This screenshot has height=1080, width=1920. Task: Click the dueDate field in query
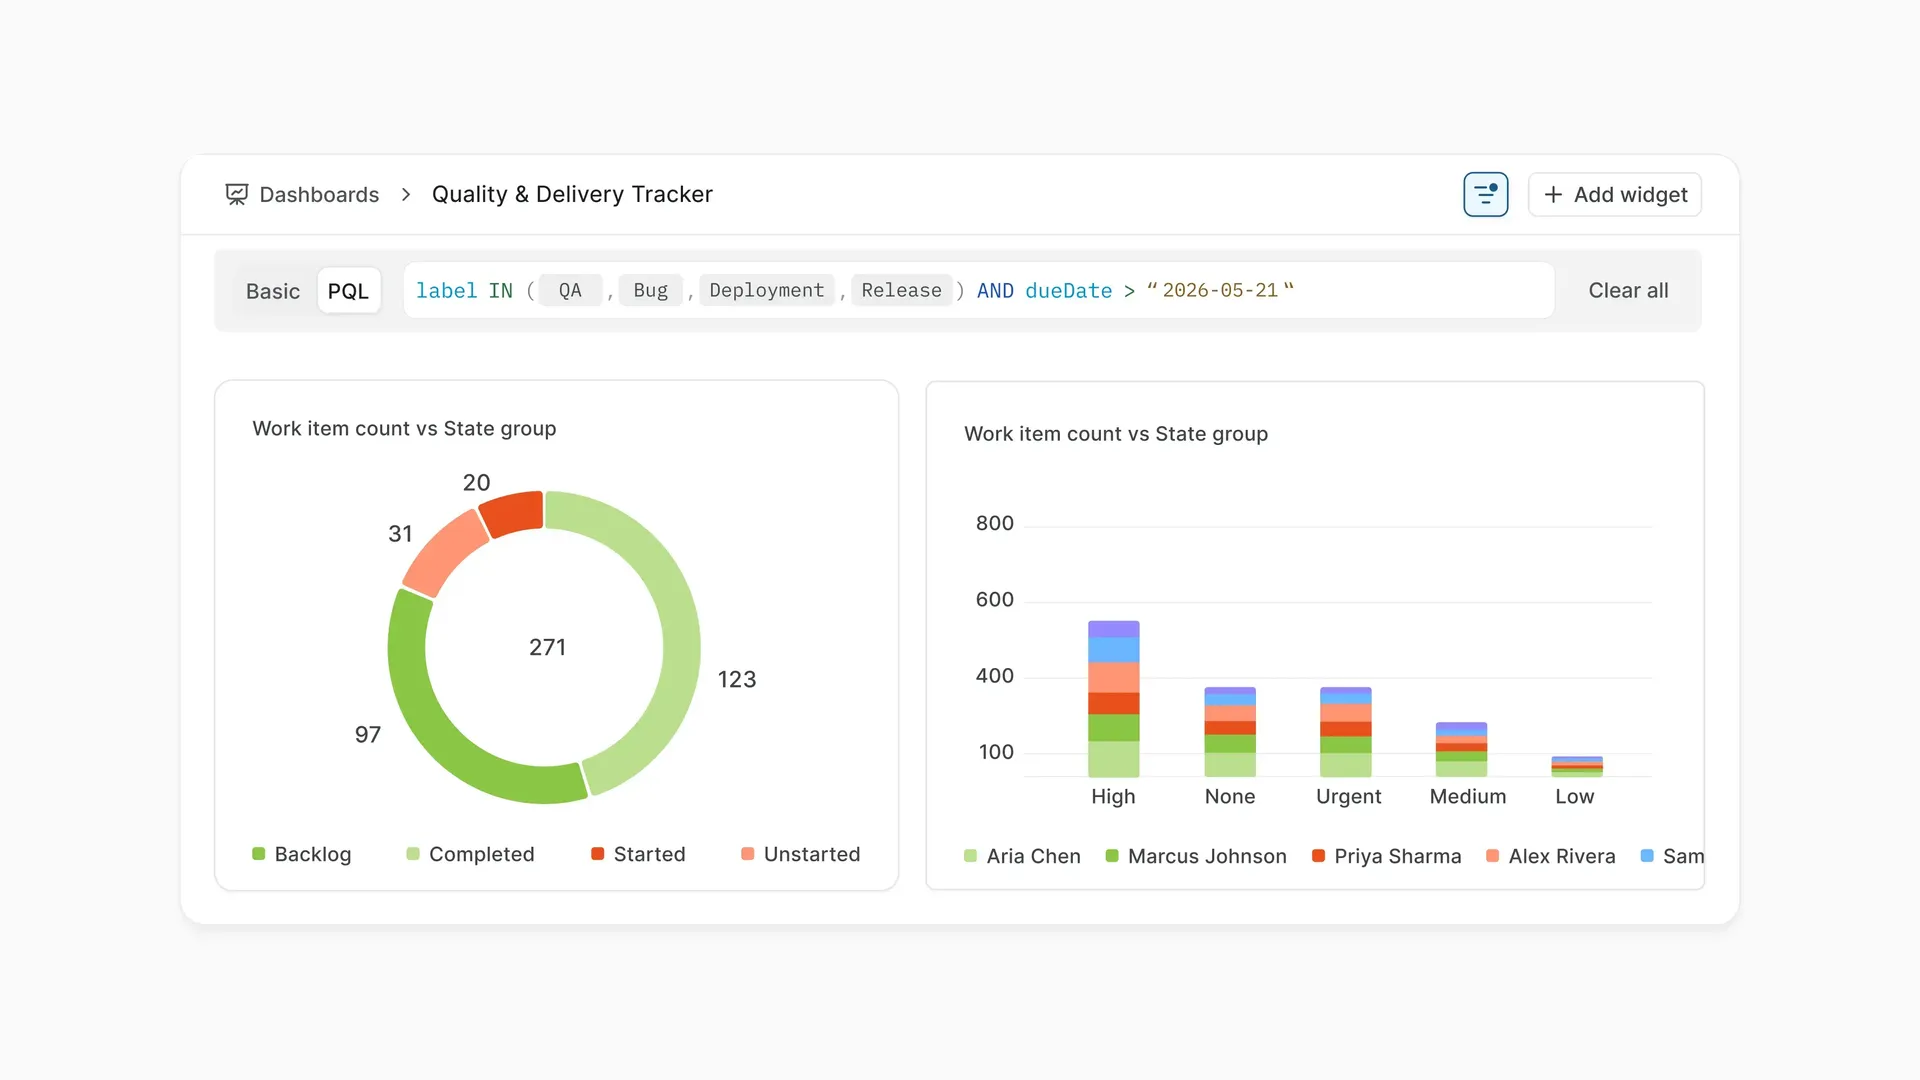[1068, 290]
